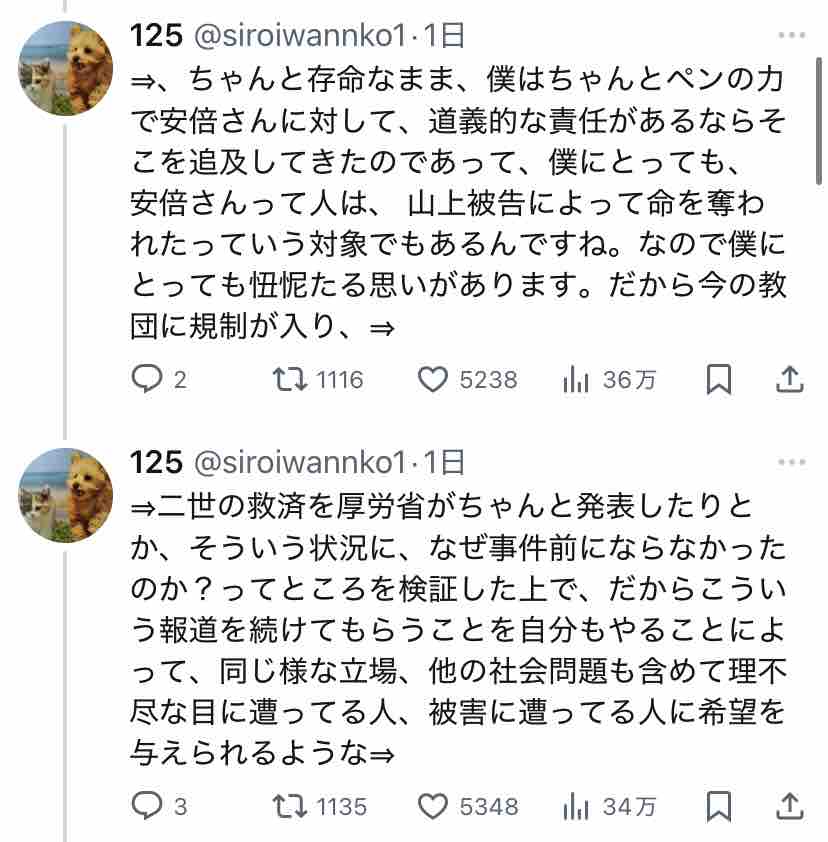Open @siroiwannko1 handle on second tweet
This screenshot has width=828, height=842.
[x=300, y=462]
